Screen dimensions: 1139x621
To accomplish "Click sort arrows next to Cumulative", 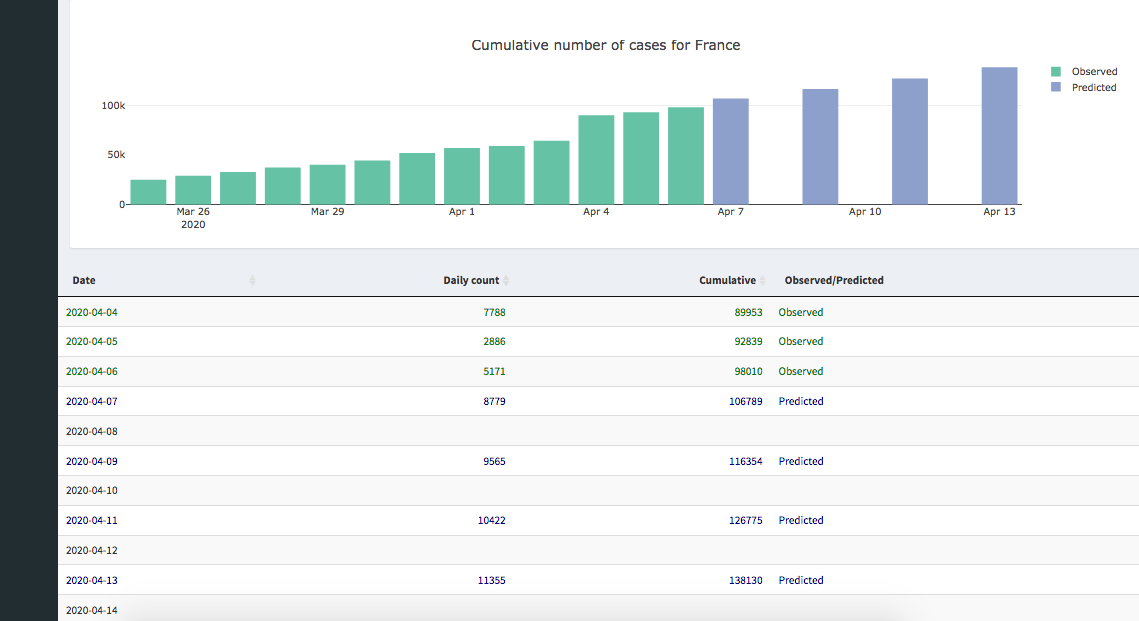I will (763, 281).
